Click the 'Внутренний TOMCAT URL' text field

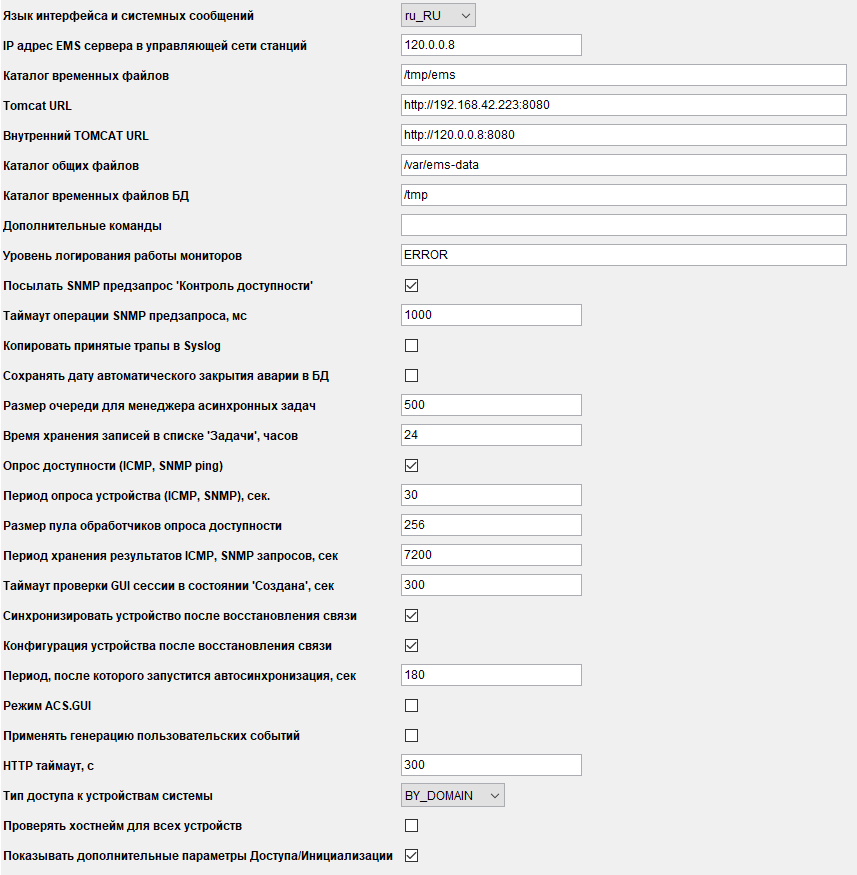coord(623,135)
